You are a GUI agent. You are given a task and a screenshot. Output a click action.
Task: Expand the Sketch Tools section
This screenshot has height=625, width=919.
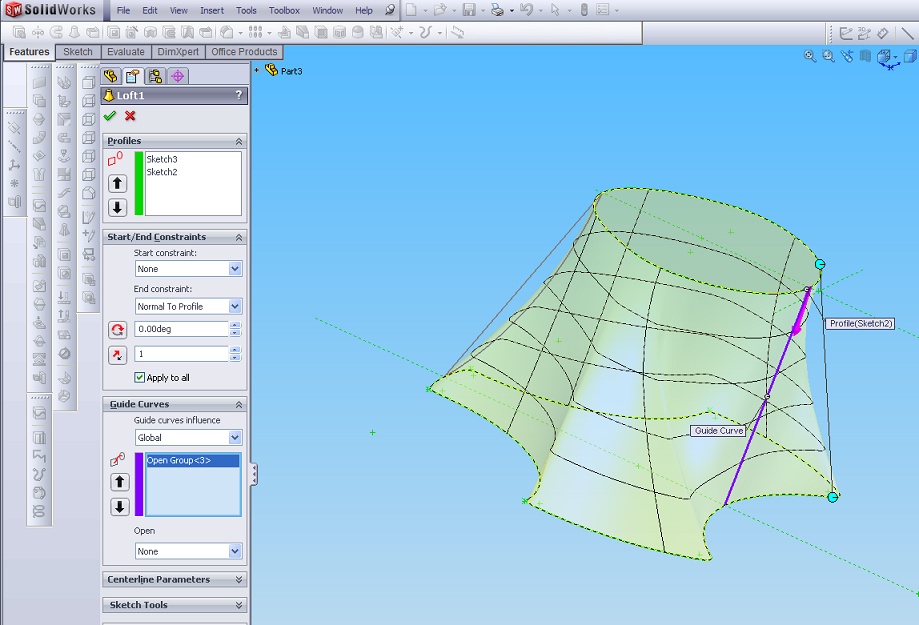point(239,604)
